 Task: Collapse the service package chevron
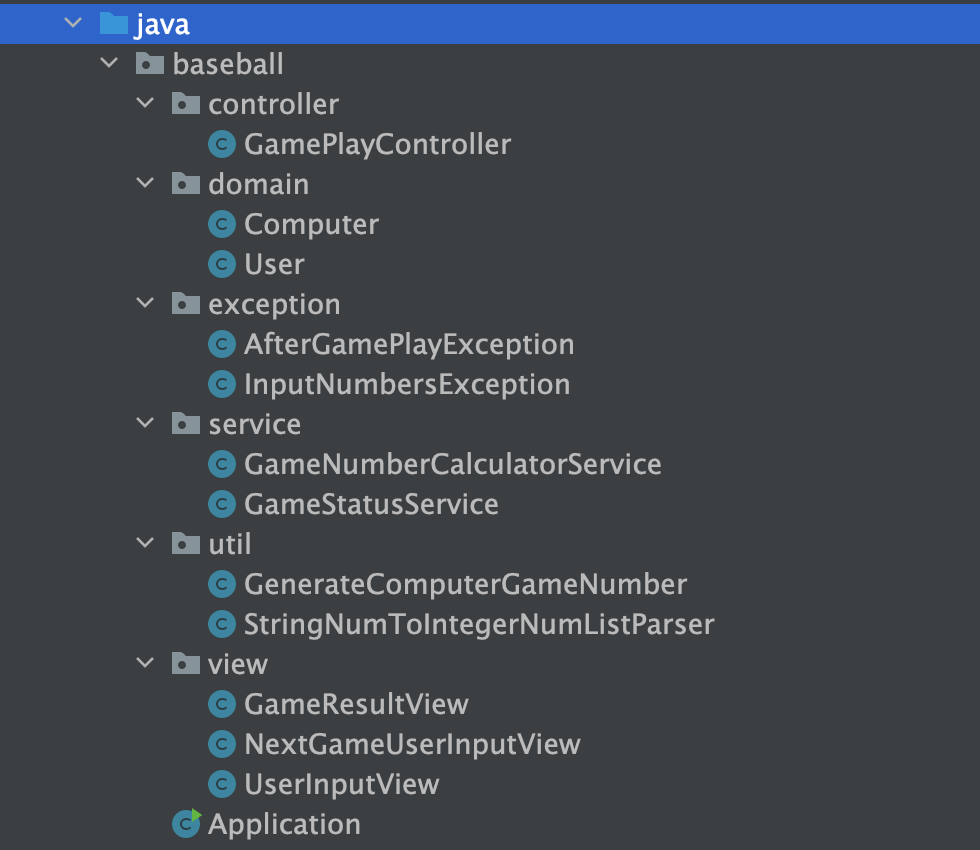pos(145,423)
